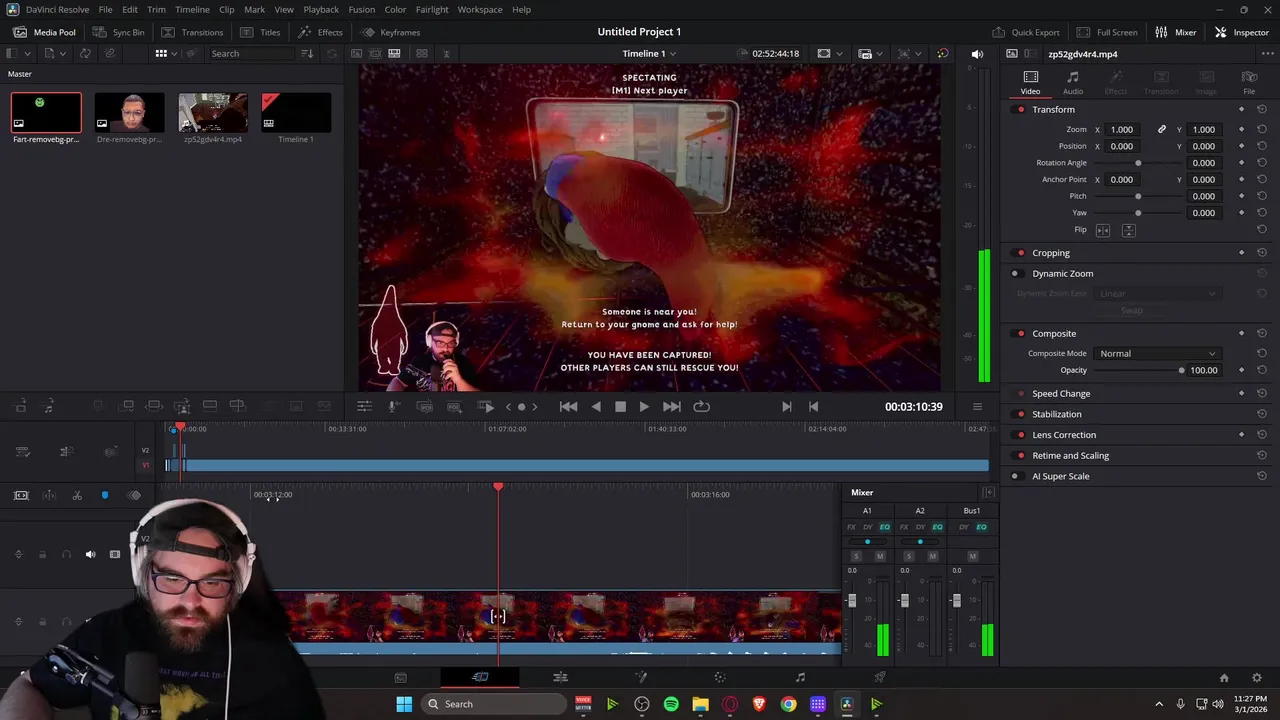Open the Composite Mode dropdown
Screen dimensions: 1280x720
[x=1157, y=353]
